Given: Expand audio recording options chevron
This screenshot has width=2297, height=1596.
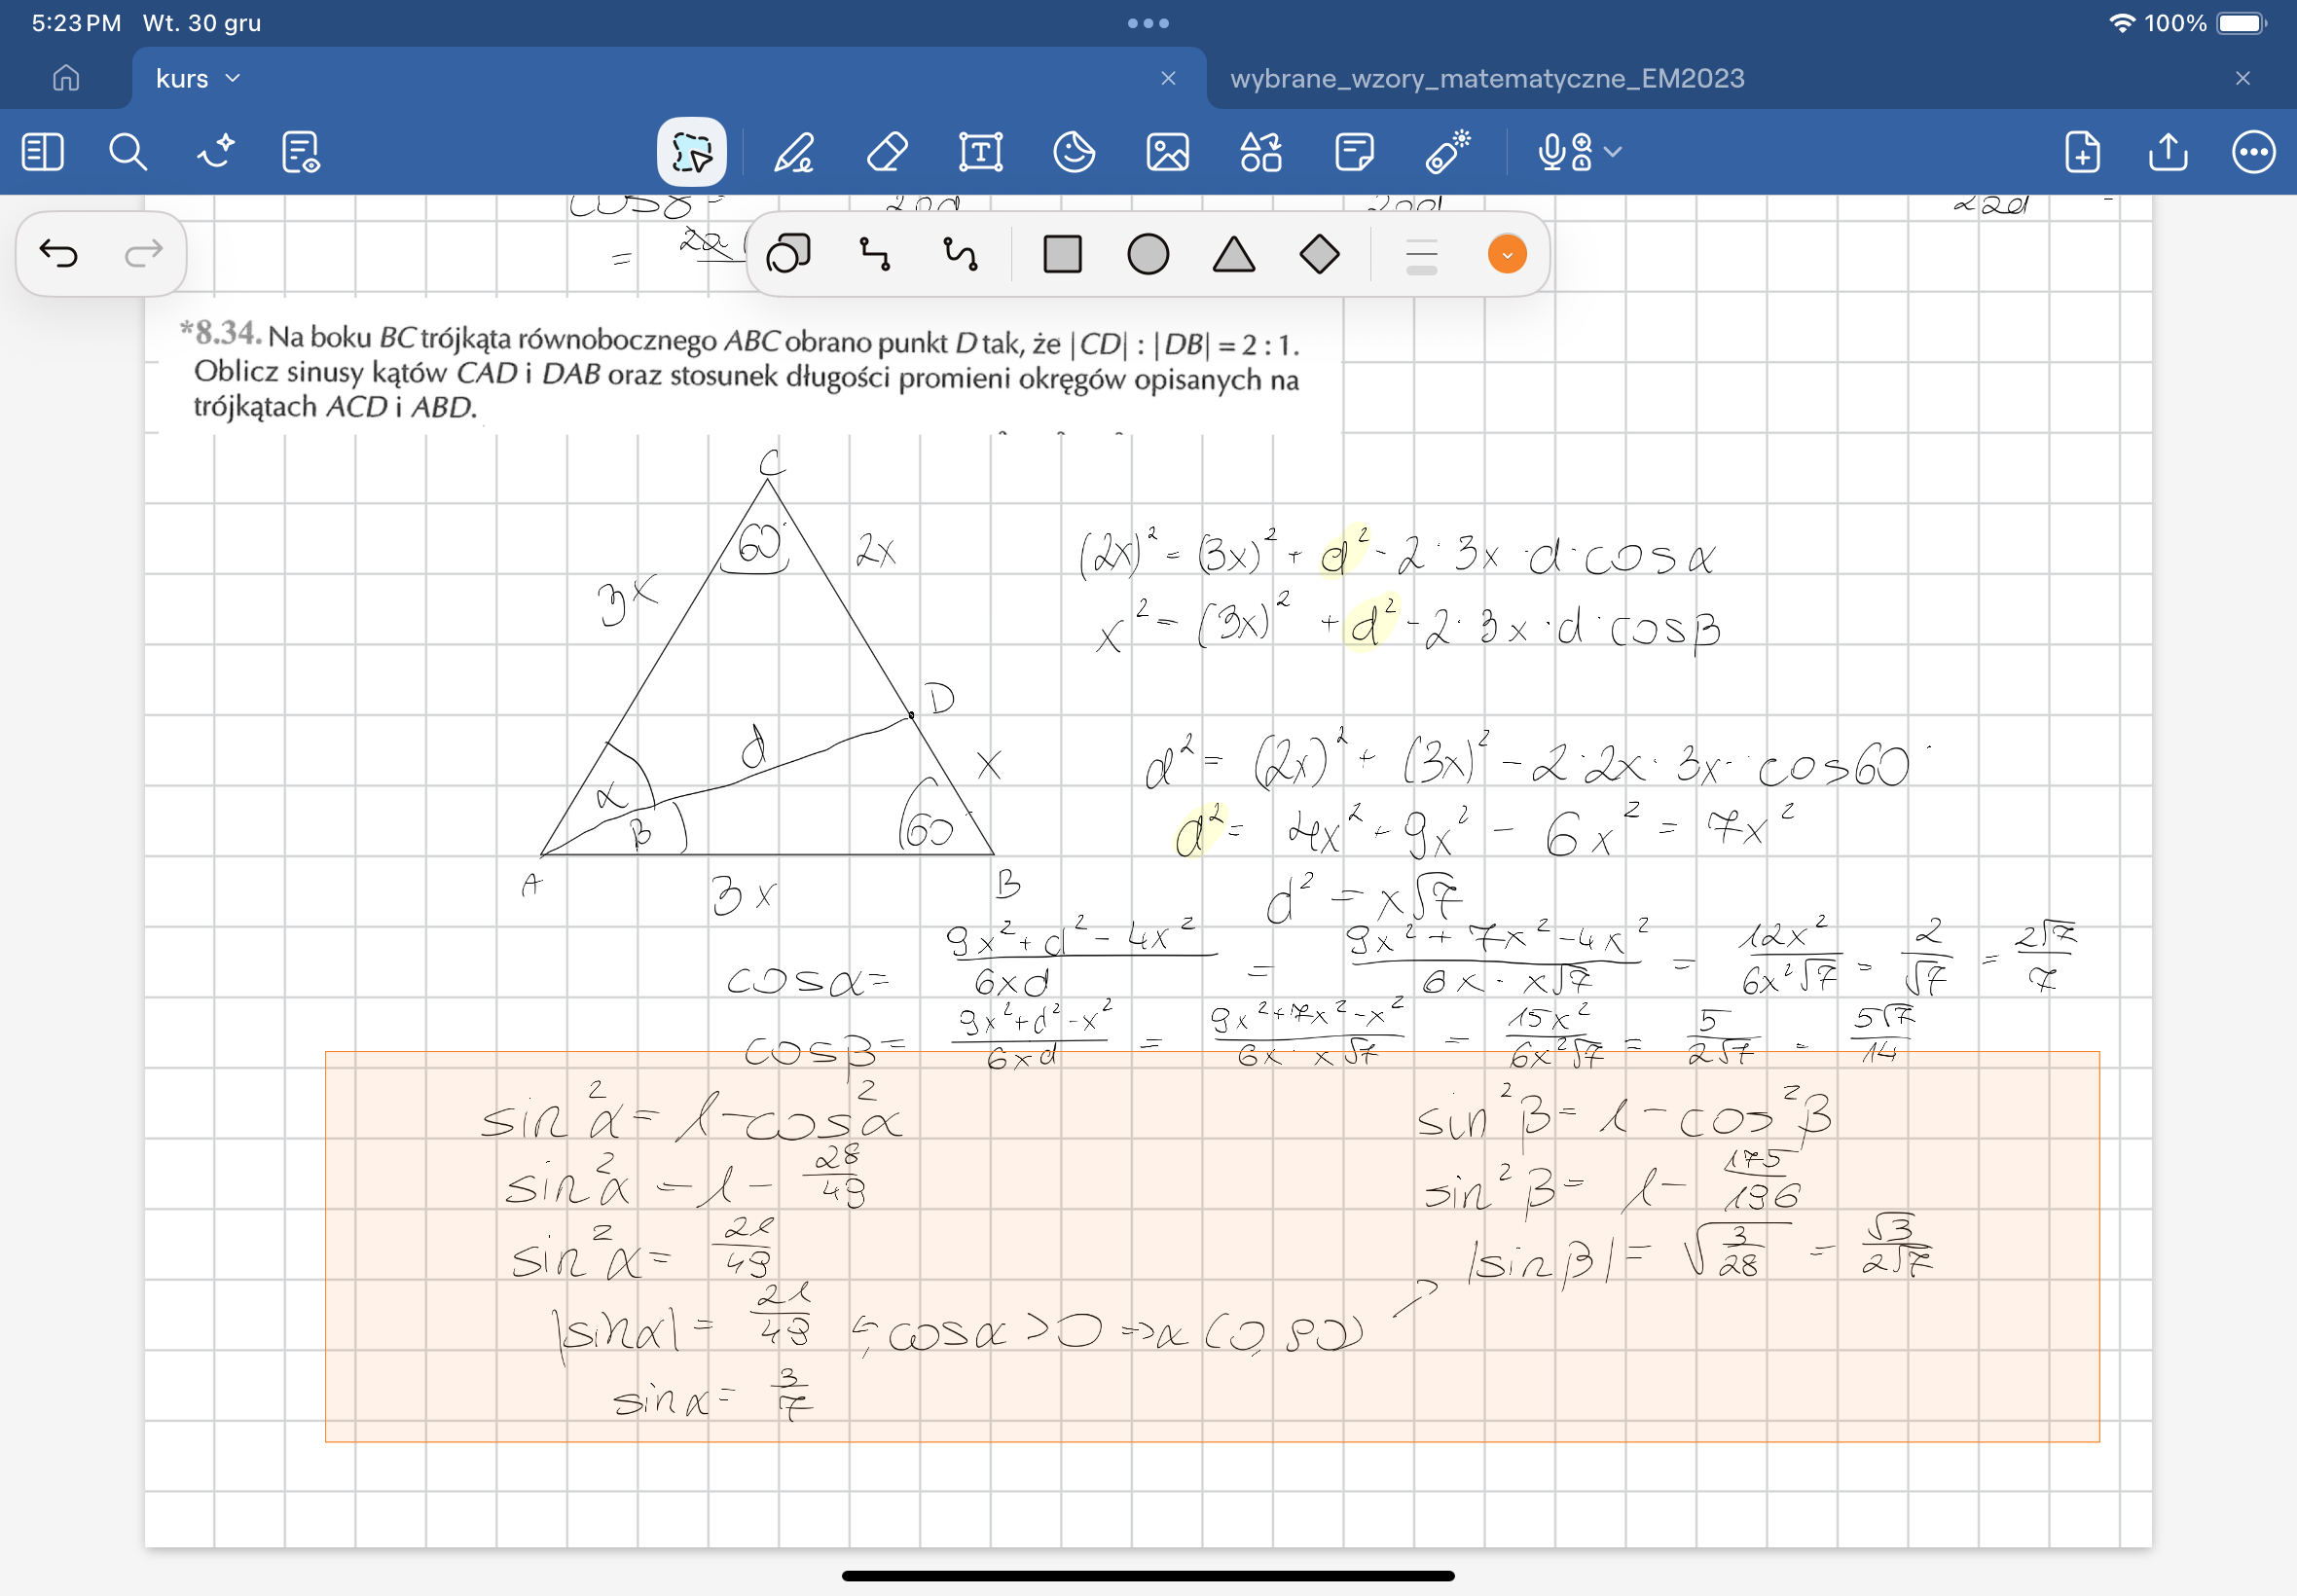Looking at the screenshot, I should pyautogui.click(x=1612, y=152).
